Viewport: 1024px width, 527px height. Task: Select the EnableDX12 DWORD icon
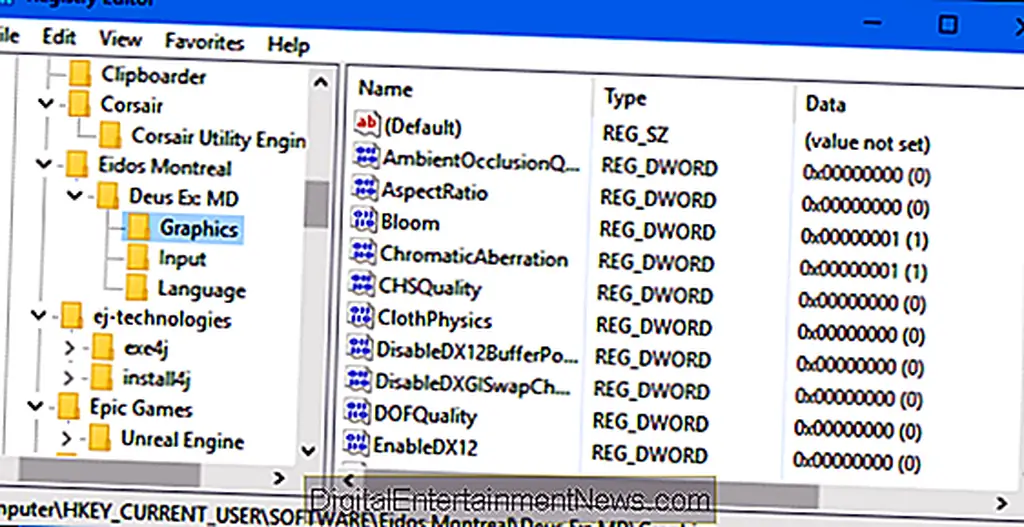pos(357,444)
